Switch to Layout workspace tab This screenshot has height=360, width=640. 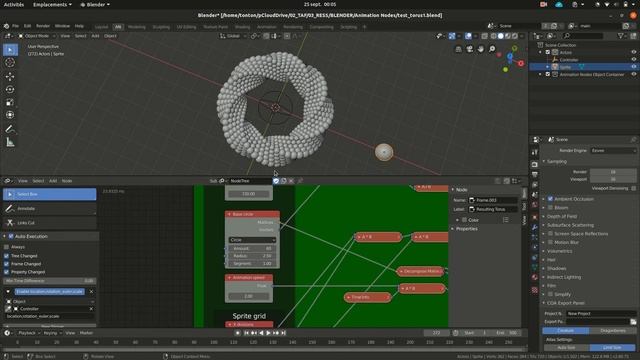click(102, 27)
